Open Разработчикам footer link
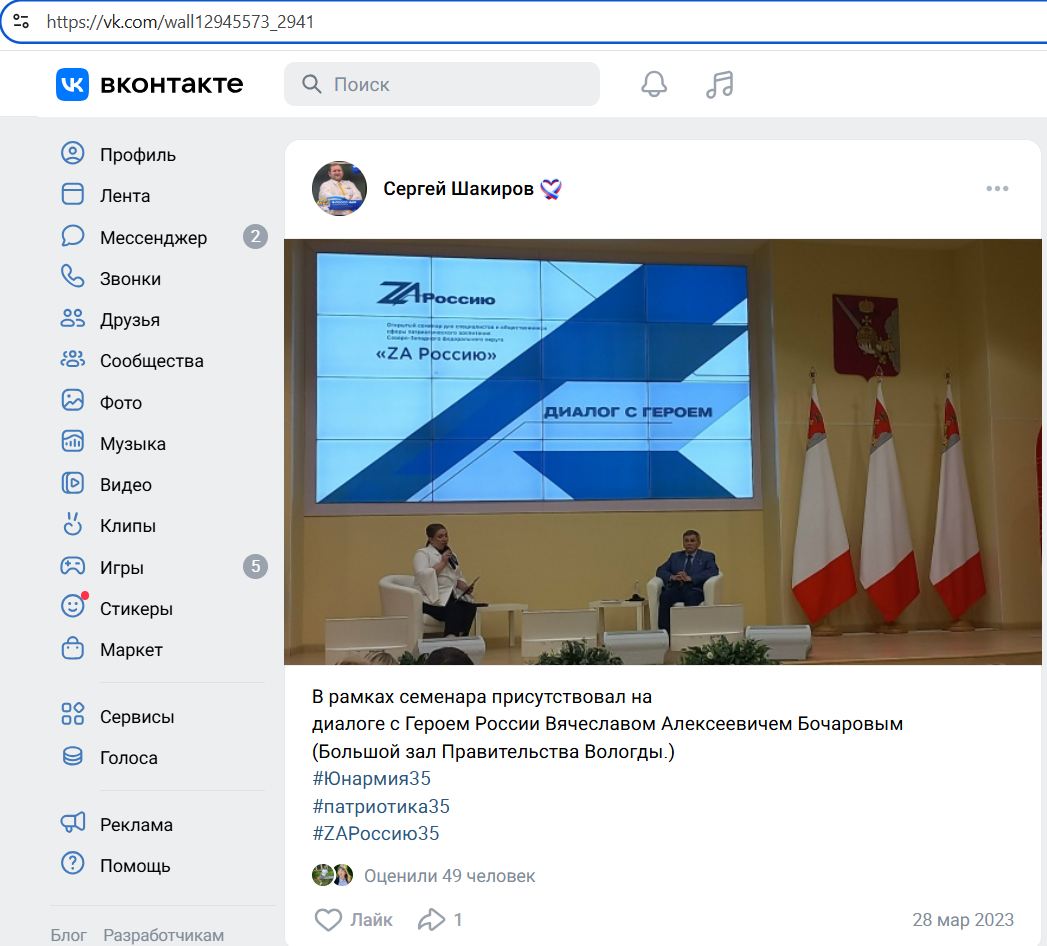Image resolution: width=1047 pixels, height=946 pixels. tap(164, 935)
